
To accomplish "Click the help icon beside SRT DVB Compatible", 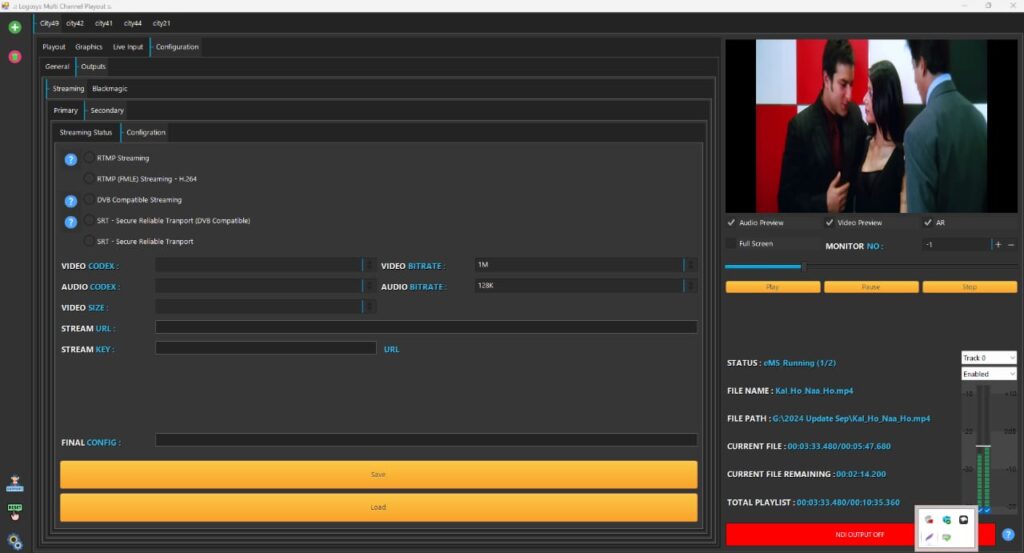I will coord(71,222).
